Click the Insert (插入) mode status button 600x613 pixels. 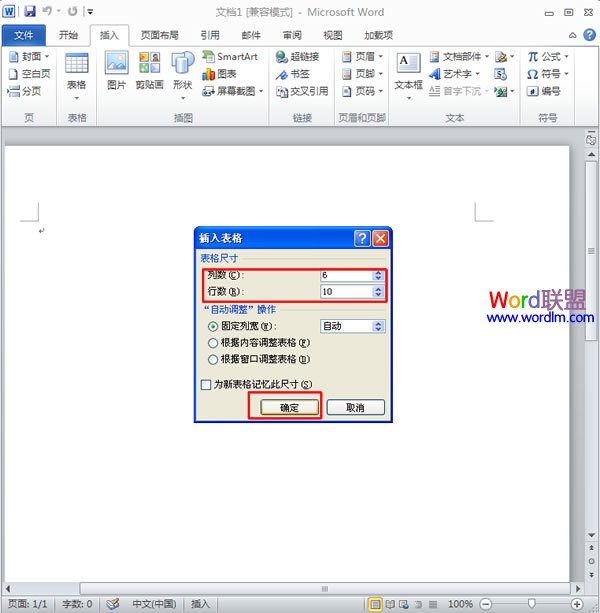click(x=200, y=604)
